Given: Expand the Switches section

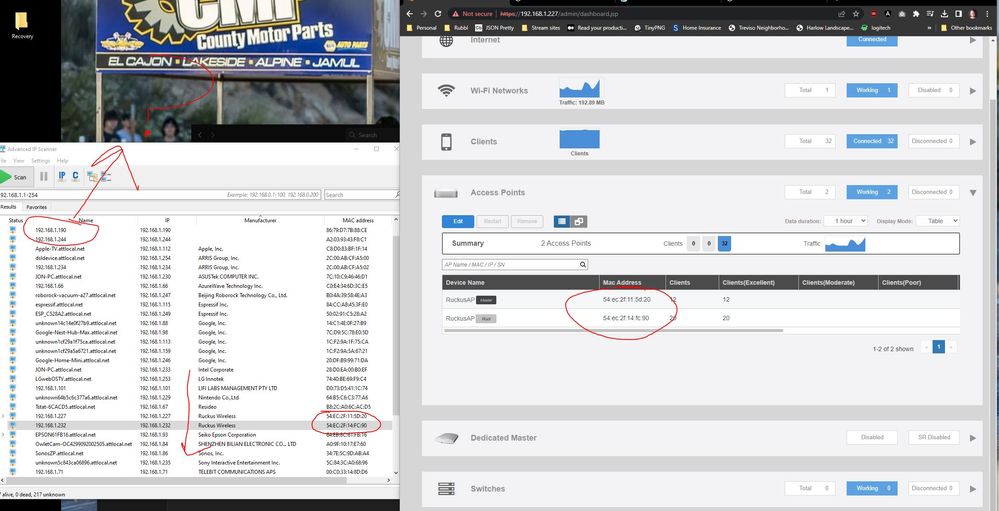Looking at the screenshot, I should pyautogui.click(x=973, y=488).
